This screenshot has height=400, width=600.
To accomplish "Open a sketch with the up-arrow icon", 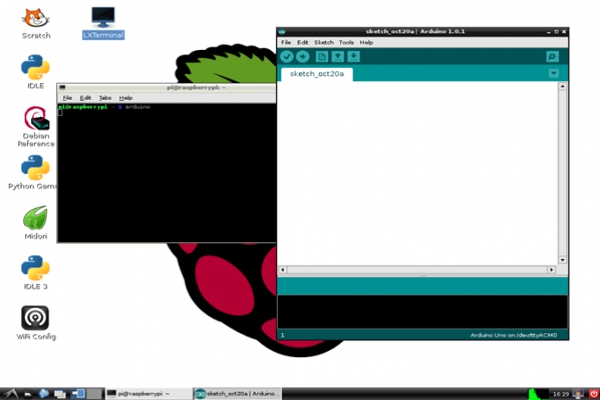I will coord(338,57).
